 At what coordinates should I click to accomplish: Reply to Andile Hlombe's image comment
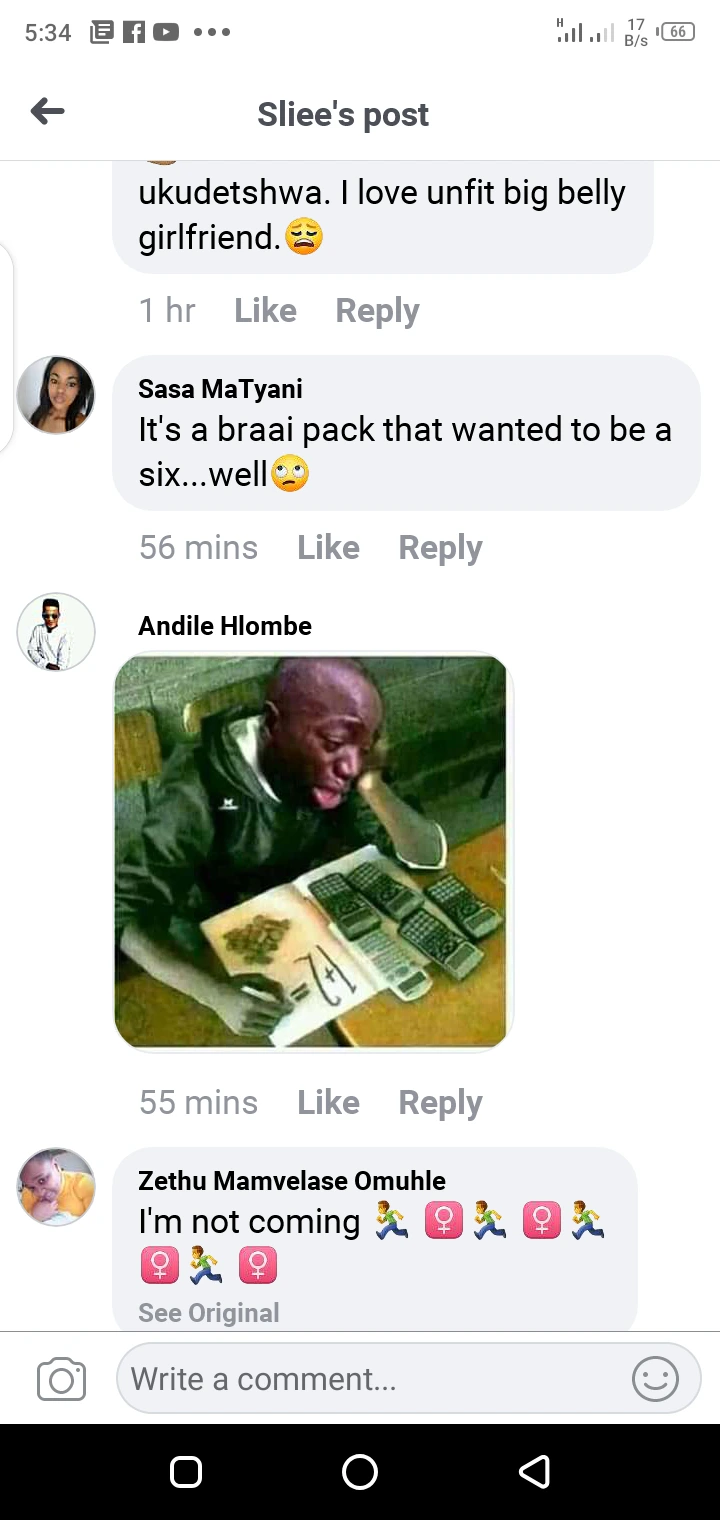tap(440, 1103)
